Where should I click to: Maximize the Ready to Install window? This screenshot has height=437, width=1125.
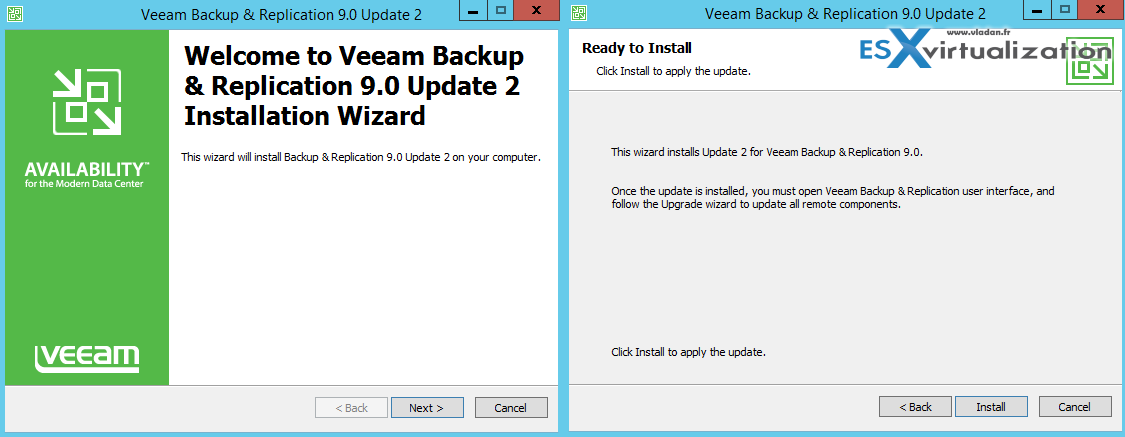point(1065,11)
